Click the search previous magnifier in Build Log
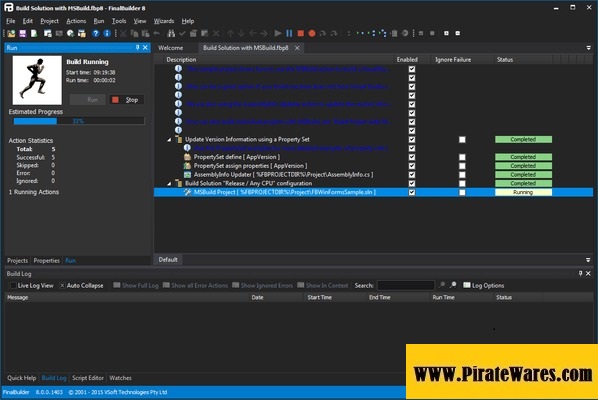Viewport: 598px width, 400px height. coord(442,285)
